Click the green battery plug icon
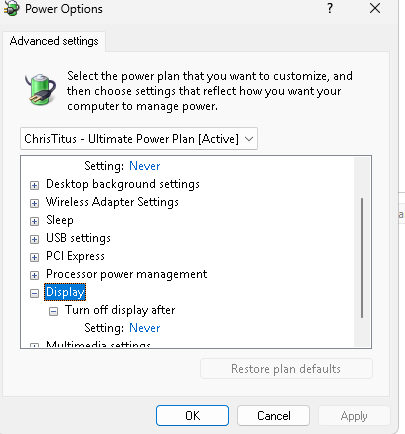Image resolution: width=405 pixels, height=434 pixels. tap(40, 89)
